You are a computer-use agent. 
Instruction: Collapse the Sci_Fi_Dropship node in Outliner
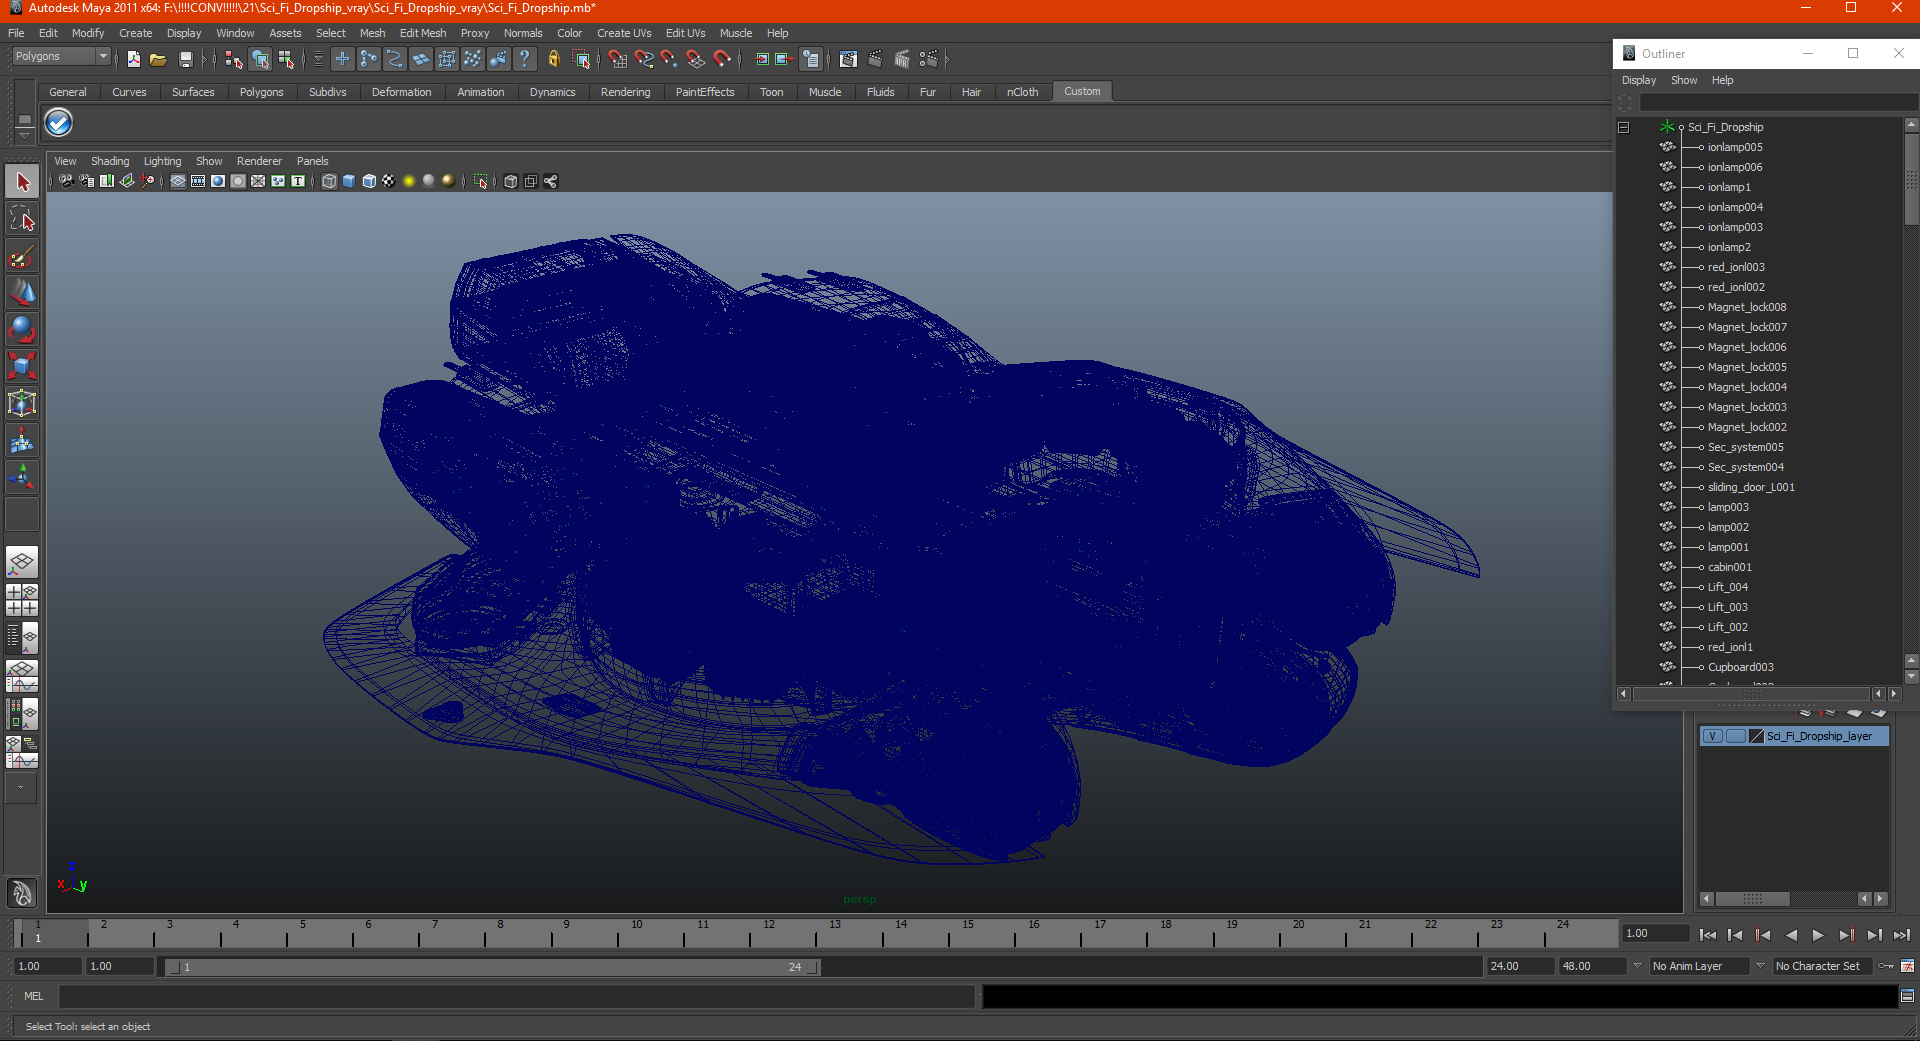coord(1623,127)
